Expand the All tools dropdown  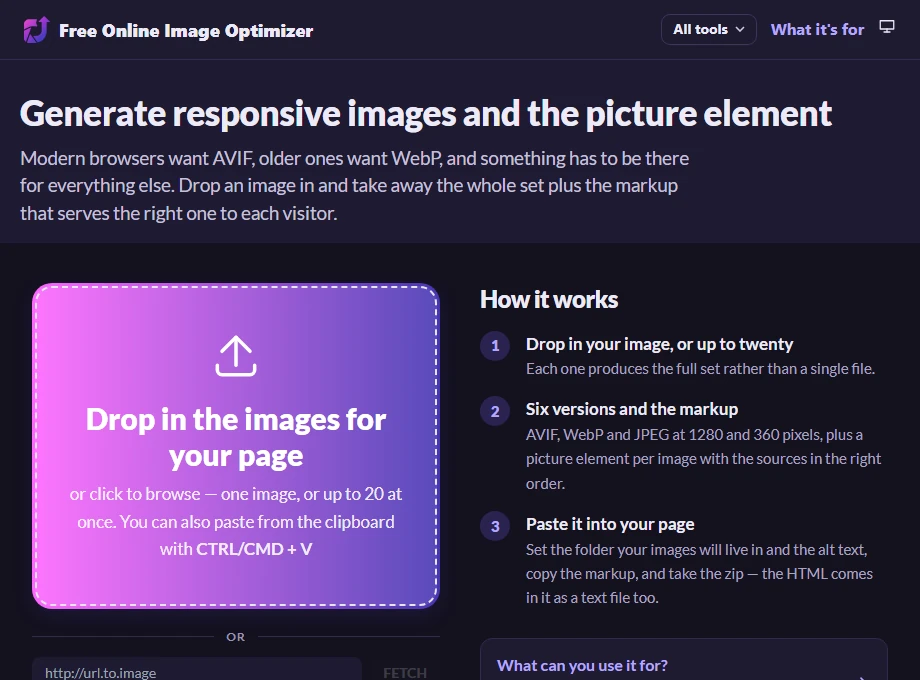708,29
